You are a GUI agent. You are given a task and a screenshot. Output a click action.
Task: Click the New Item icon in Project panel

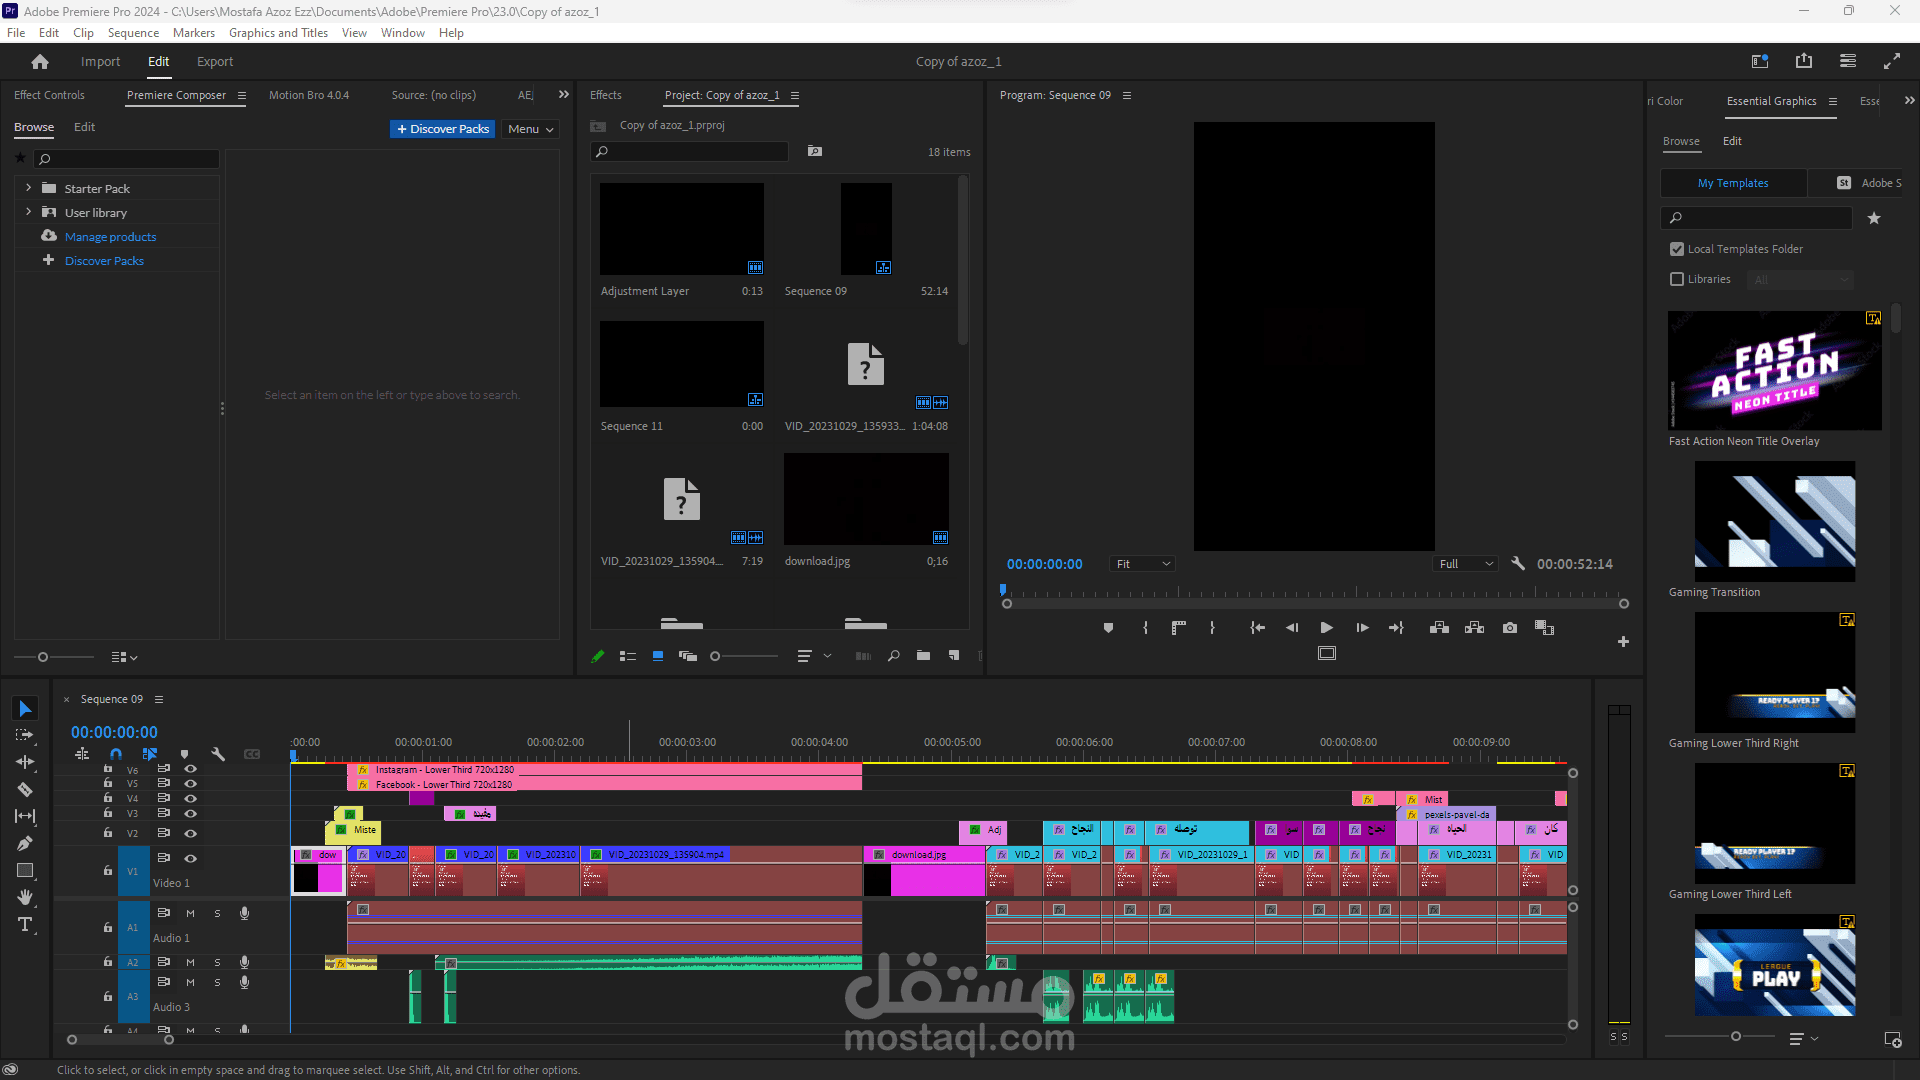tap(954, 656)
